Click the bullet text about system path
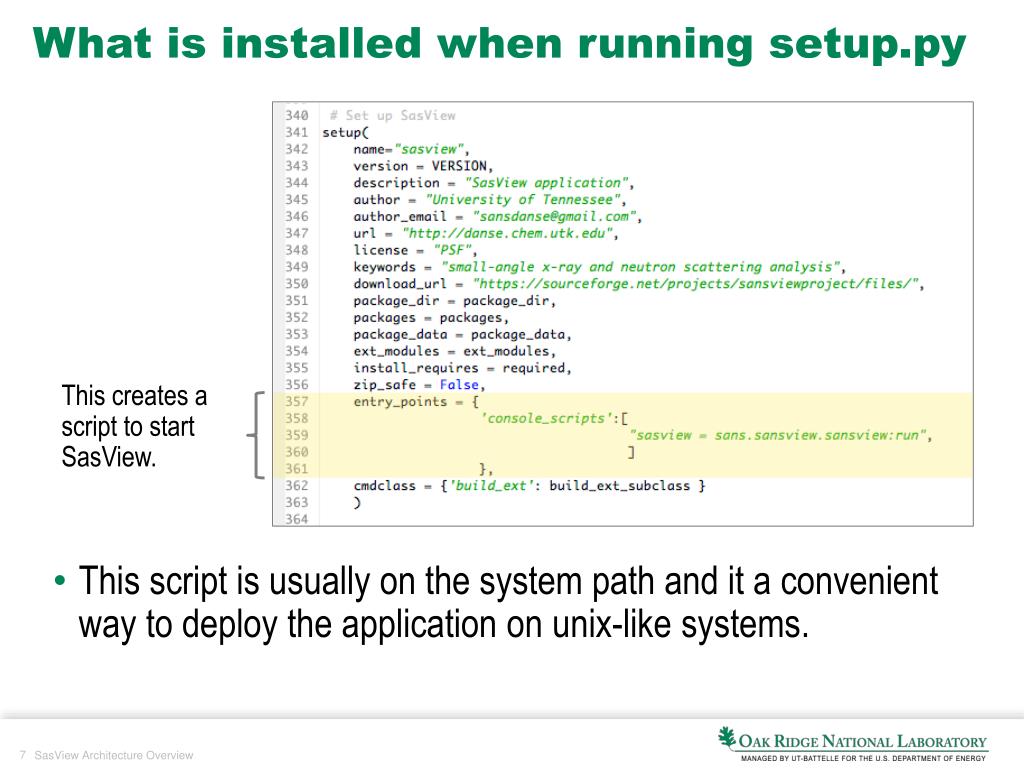Image resolution: width=1024 pixels, height=768 pixels. [508, 603]
